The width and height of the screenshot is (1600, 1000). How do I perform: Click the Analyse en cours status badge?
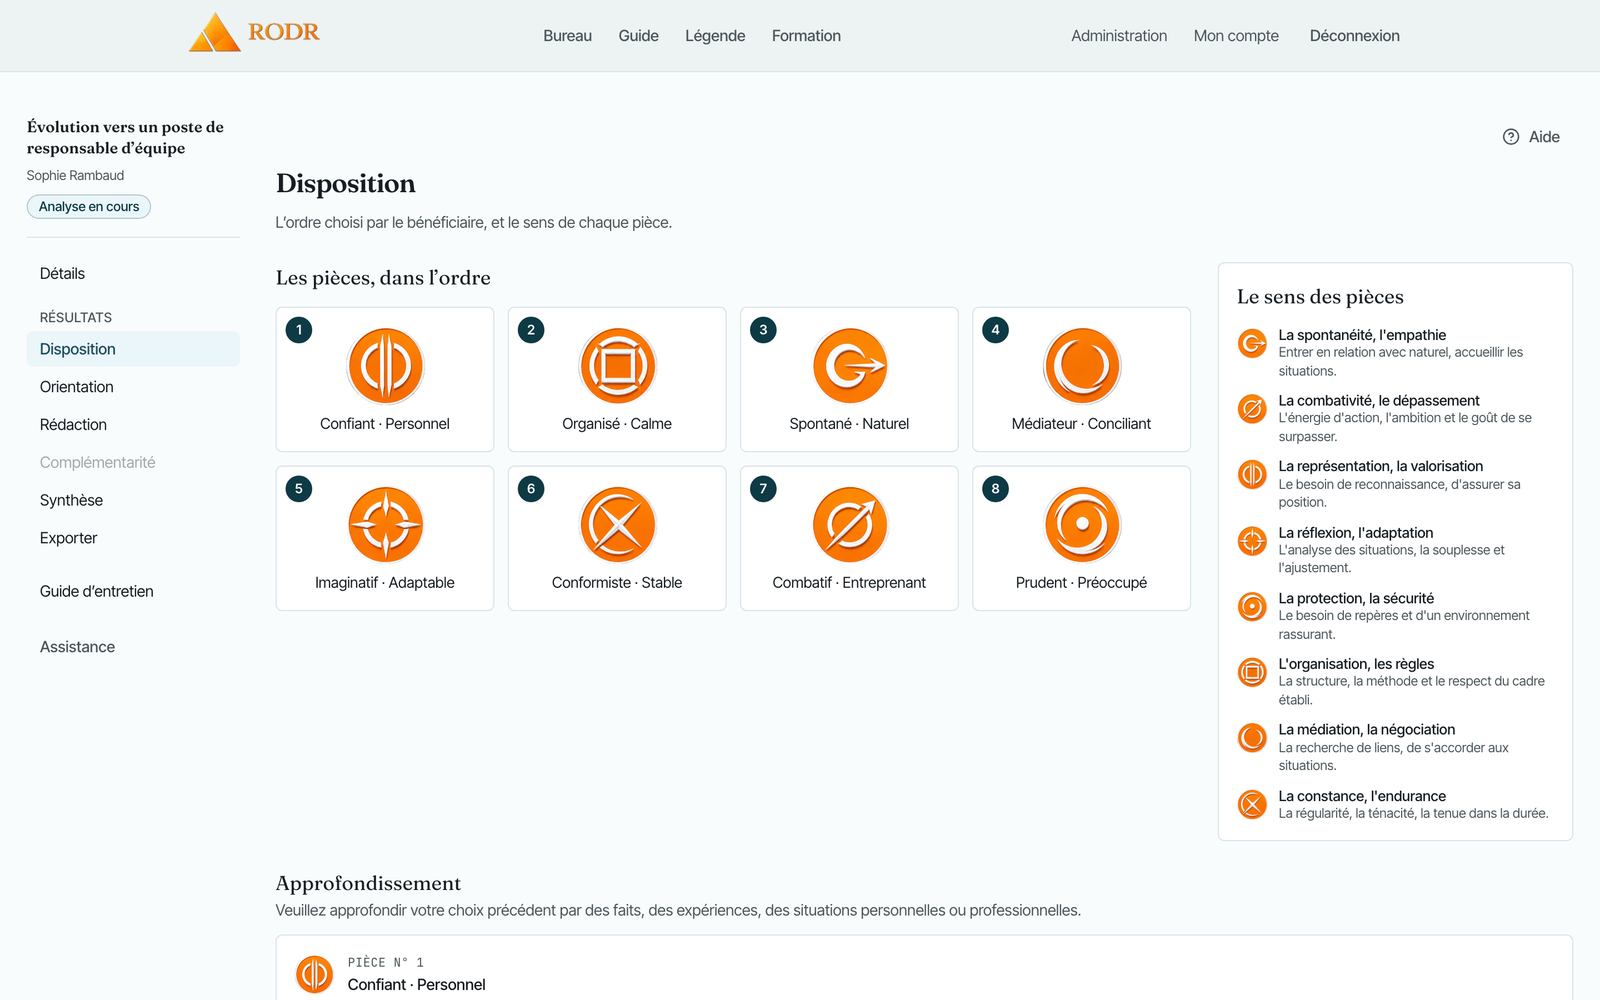click(89, 207)
